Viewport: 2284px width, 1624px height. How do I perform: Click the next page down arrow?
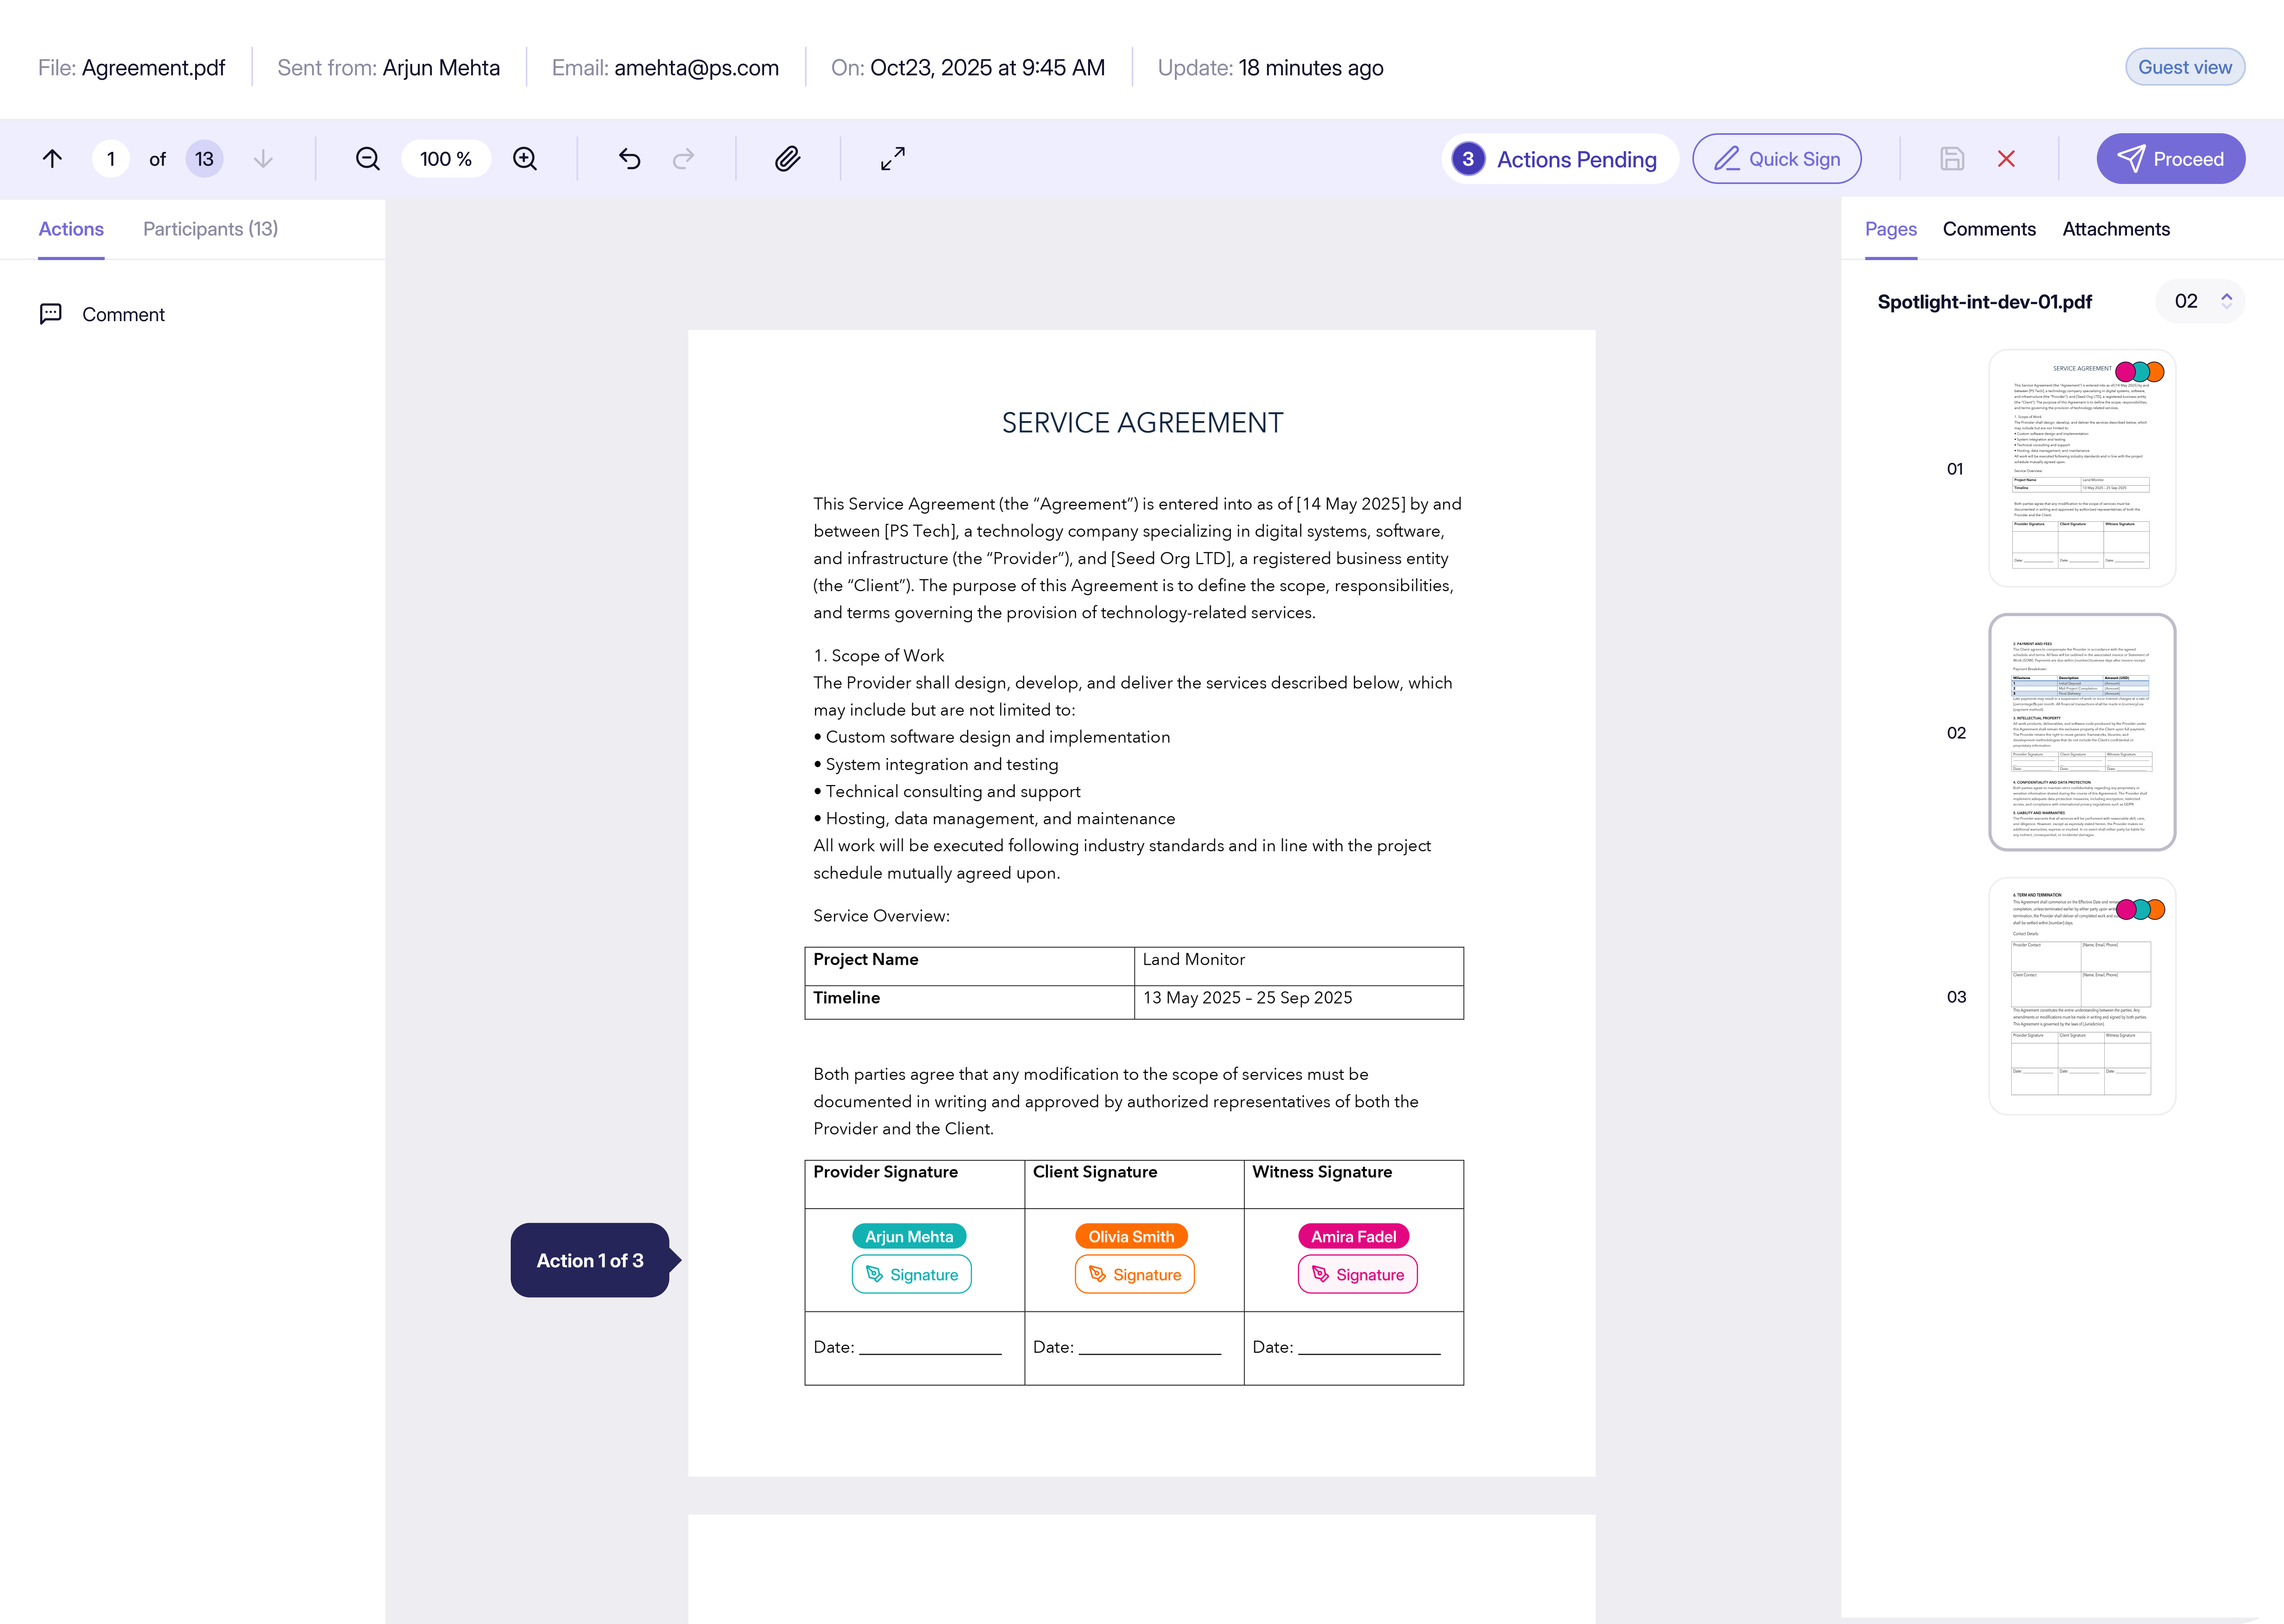[263, 159]
